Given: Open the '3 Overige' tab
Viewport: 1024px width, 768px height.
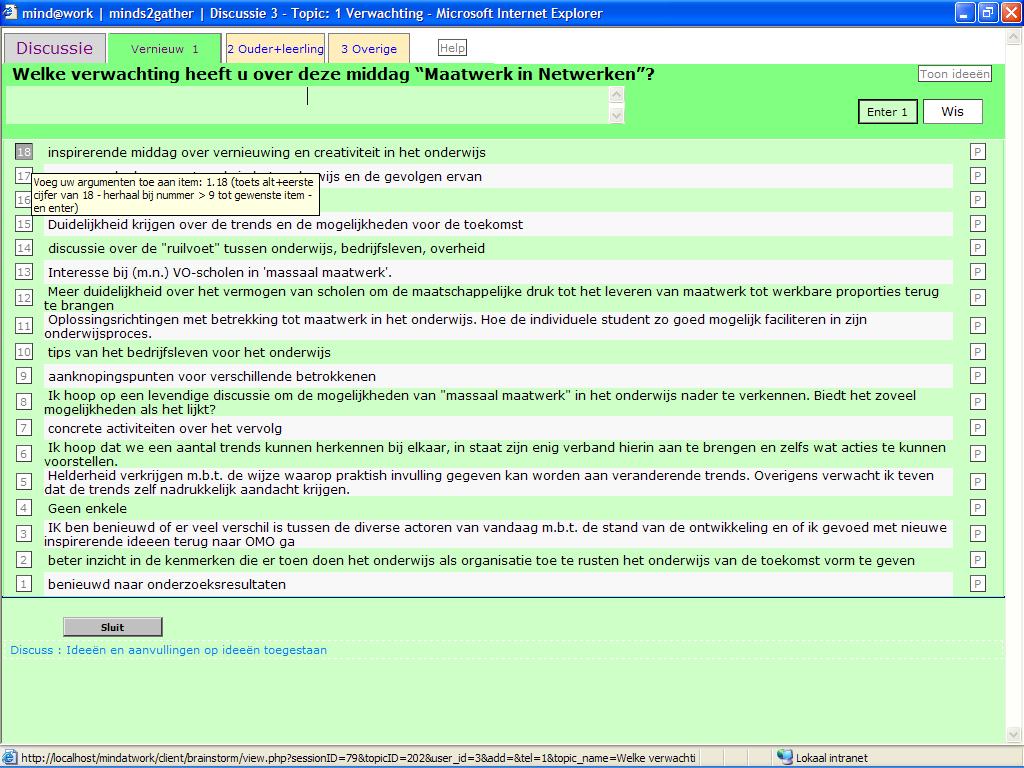Looking at the screenshot, I should pyautogui.click(x=369, y=49).
